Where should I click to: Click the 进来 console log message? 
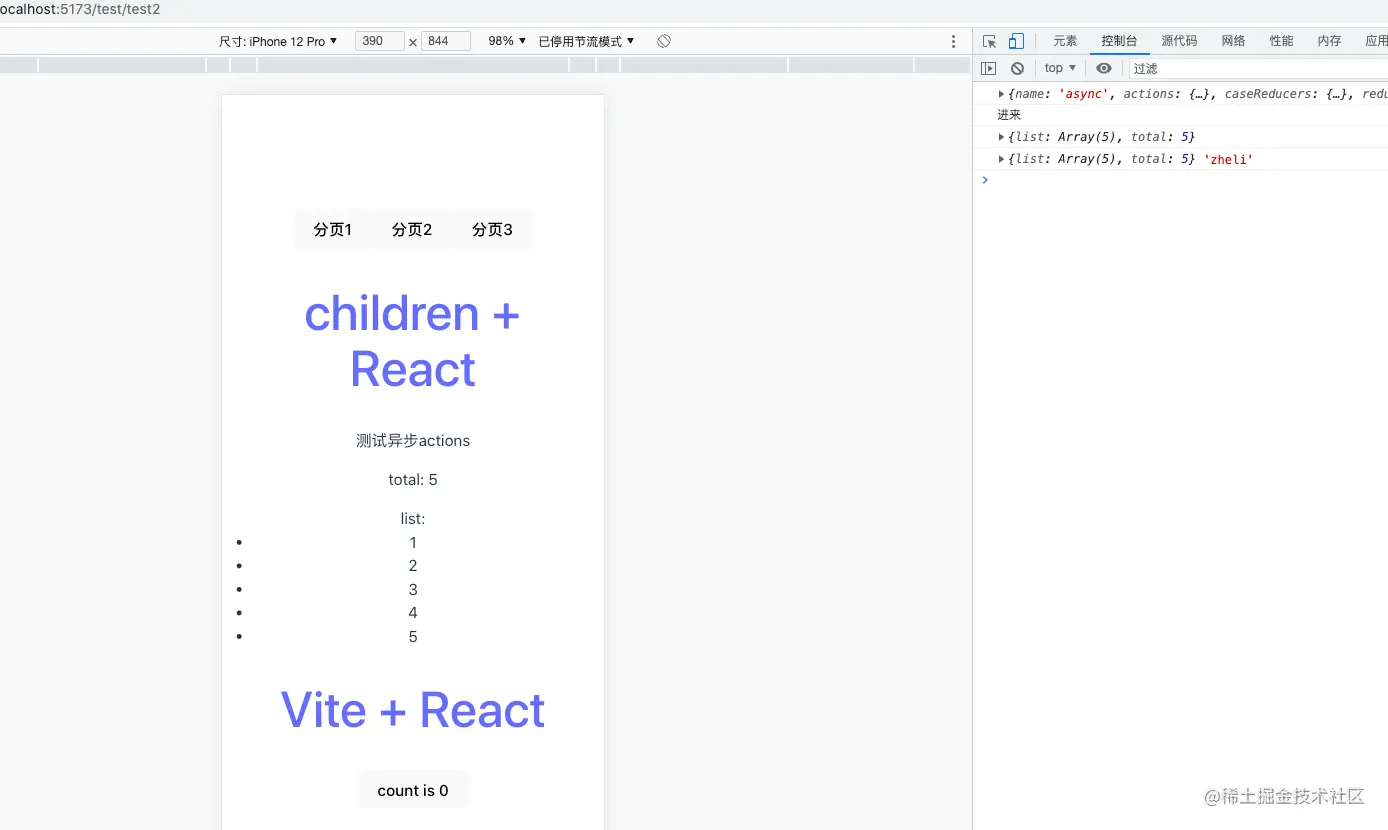point(1009,115)
